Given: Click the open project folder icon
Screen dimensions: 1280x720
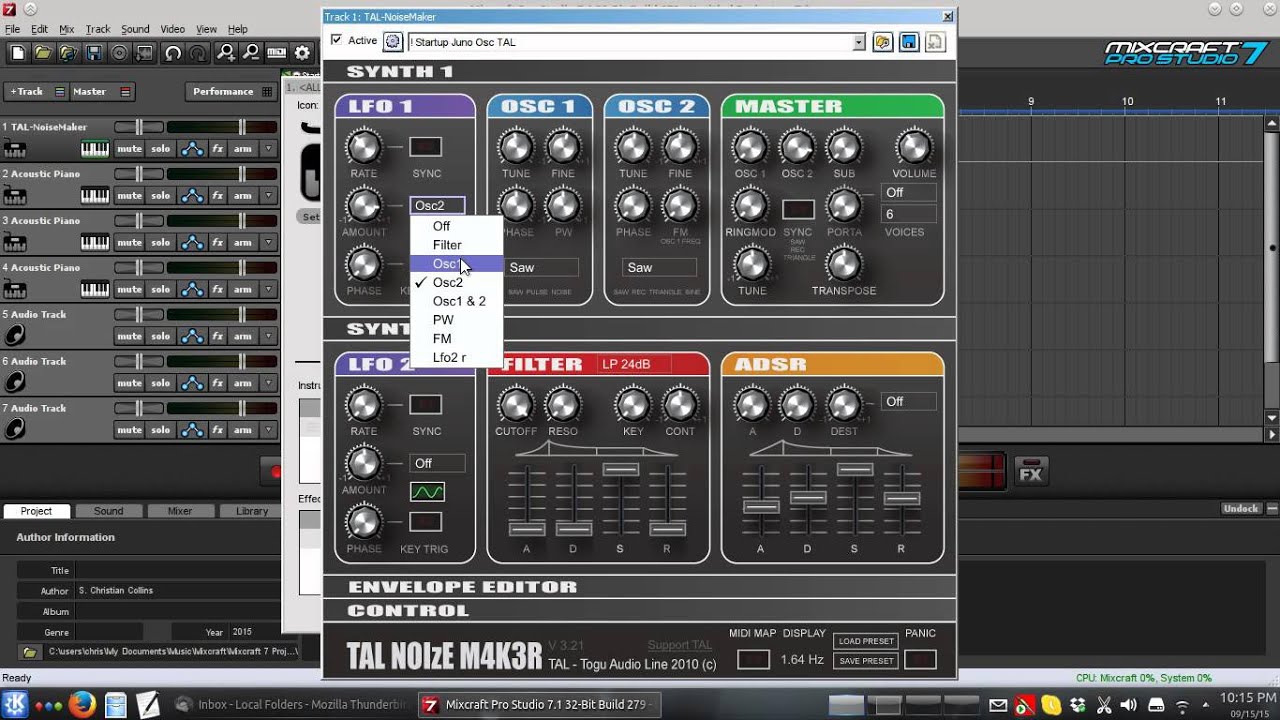Looking at the screenshot, I should click(42, 53).
